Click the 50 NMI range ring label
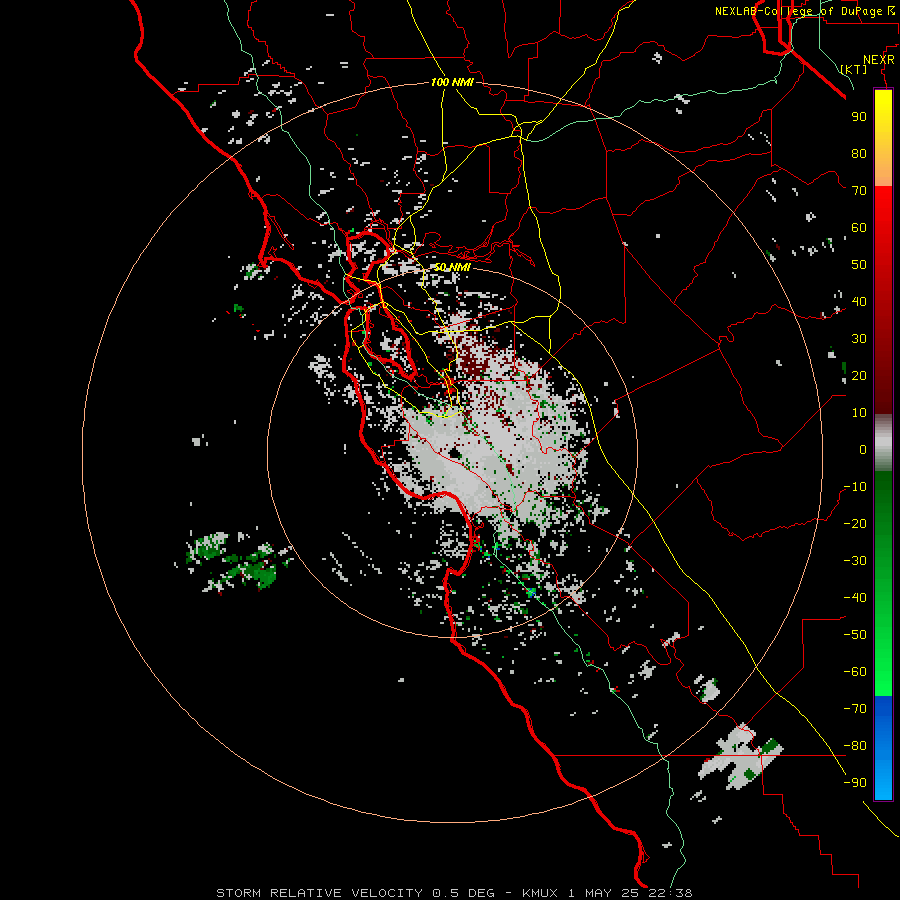900x900 pixels. point(452,267)
